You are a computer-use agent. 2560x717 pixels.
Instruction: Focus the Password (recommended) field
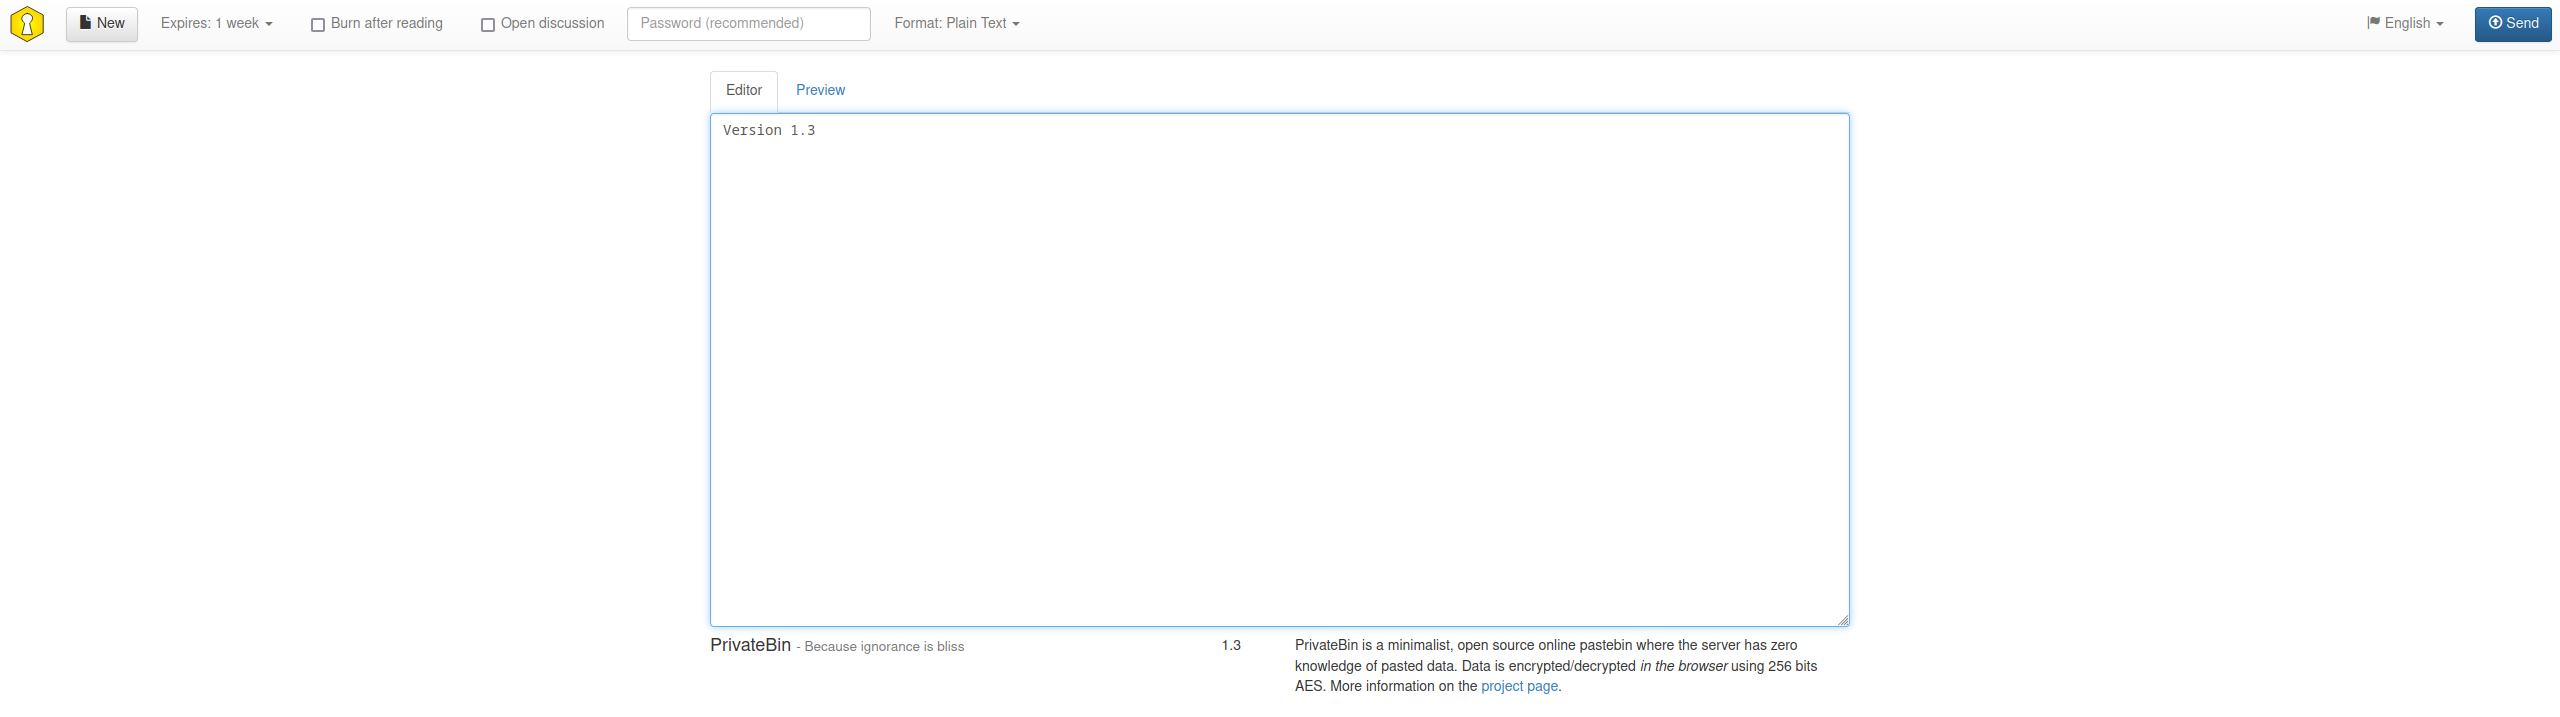(x=748, y=24)
